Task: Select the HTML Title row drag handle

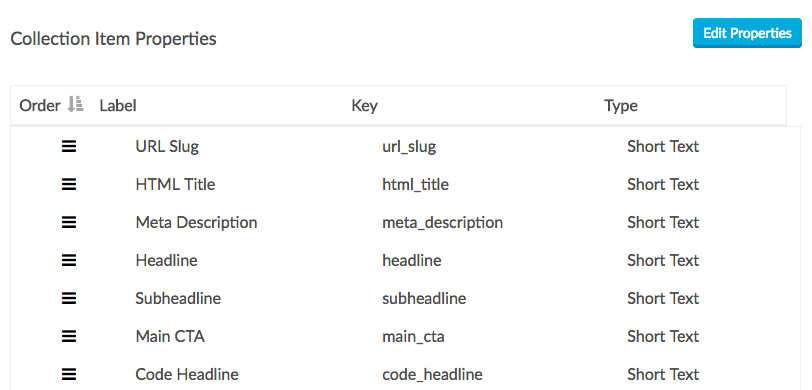Action: [69, 185]
